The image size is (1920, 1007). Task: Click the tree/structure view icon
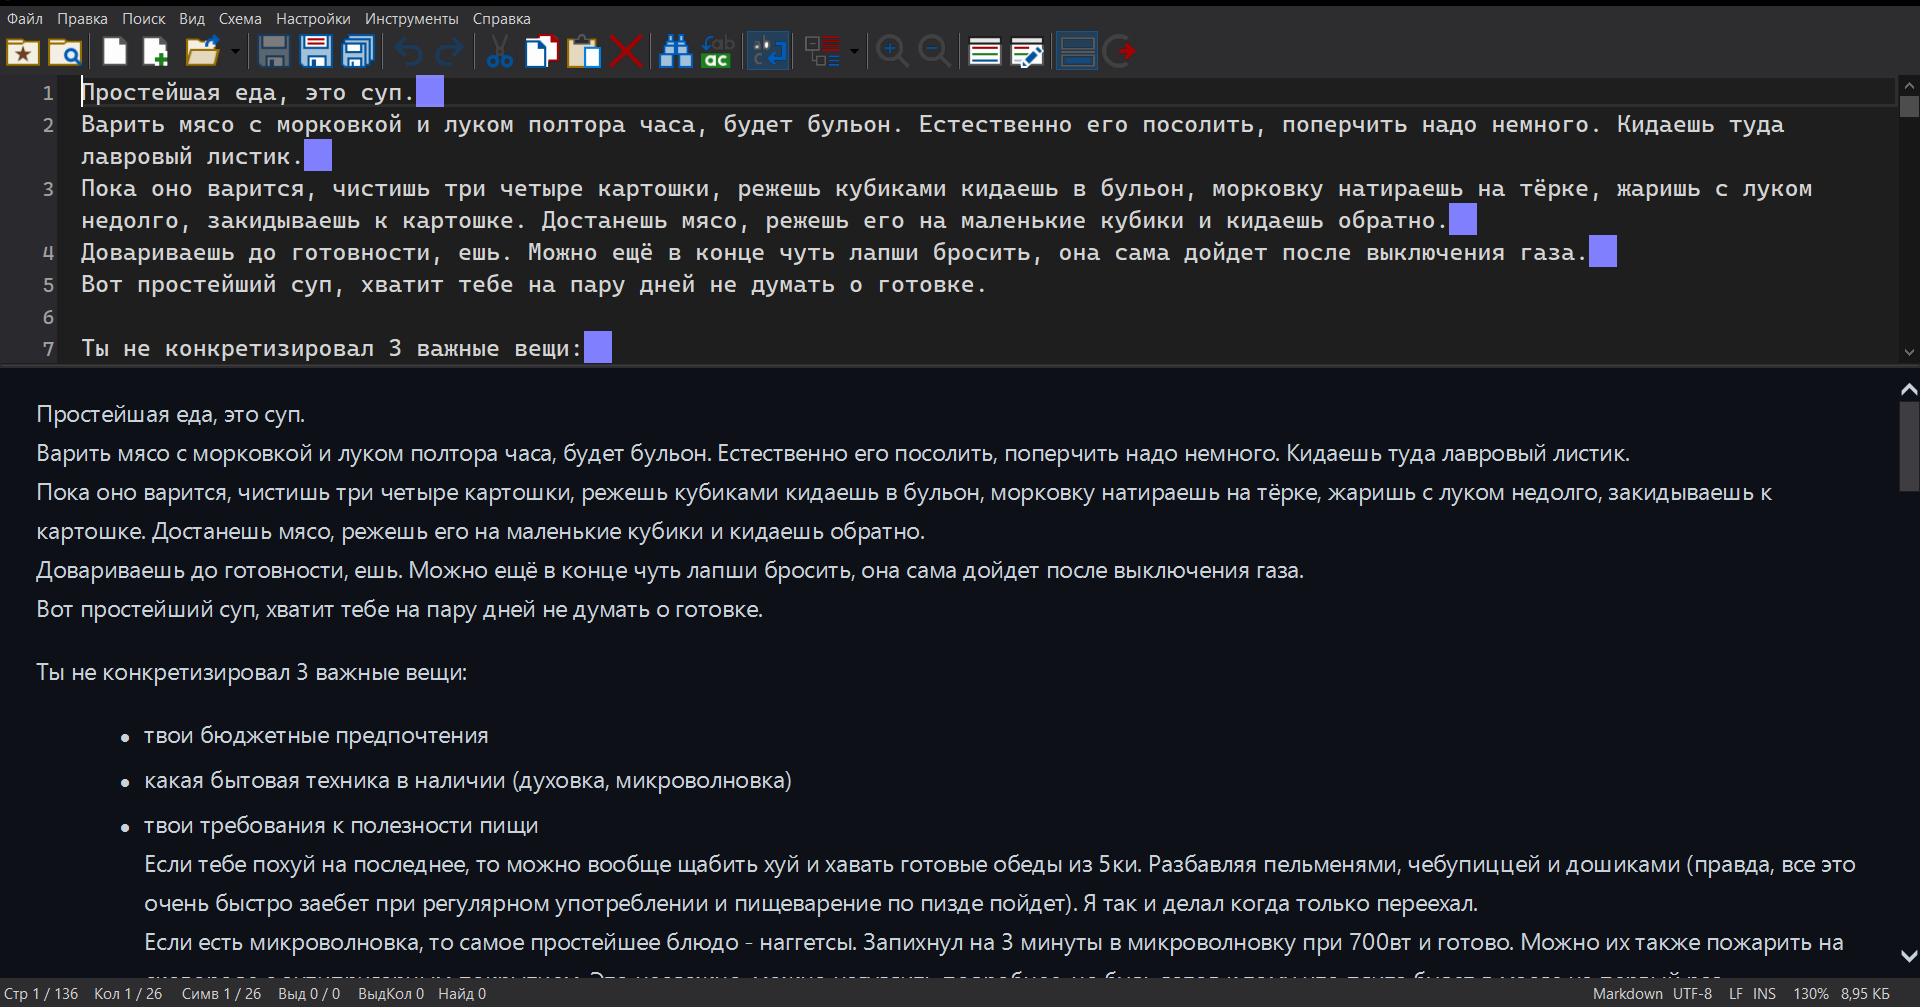pyautogui.click(x=822, y=52)
